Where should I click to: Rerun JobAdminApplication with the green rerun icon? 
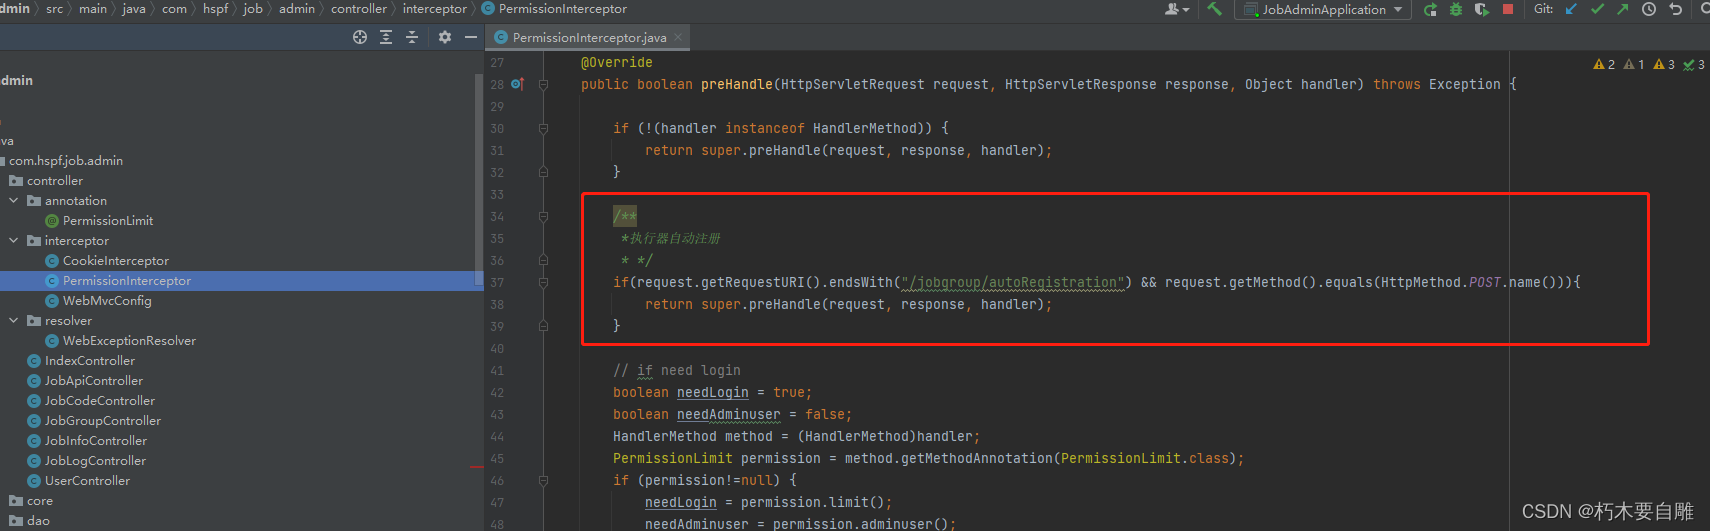tap(1430, 9)
